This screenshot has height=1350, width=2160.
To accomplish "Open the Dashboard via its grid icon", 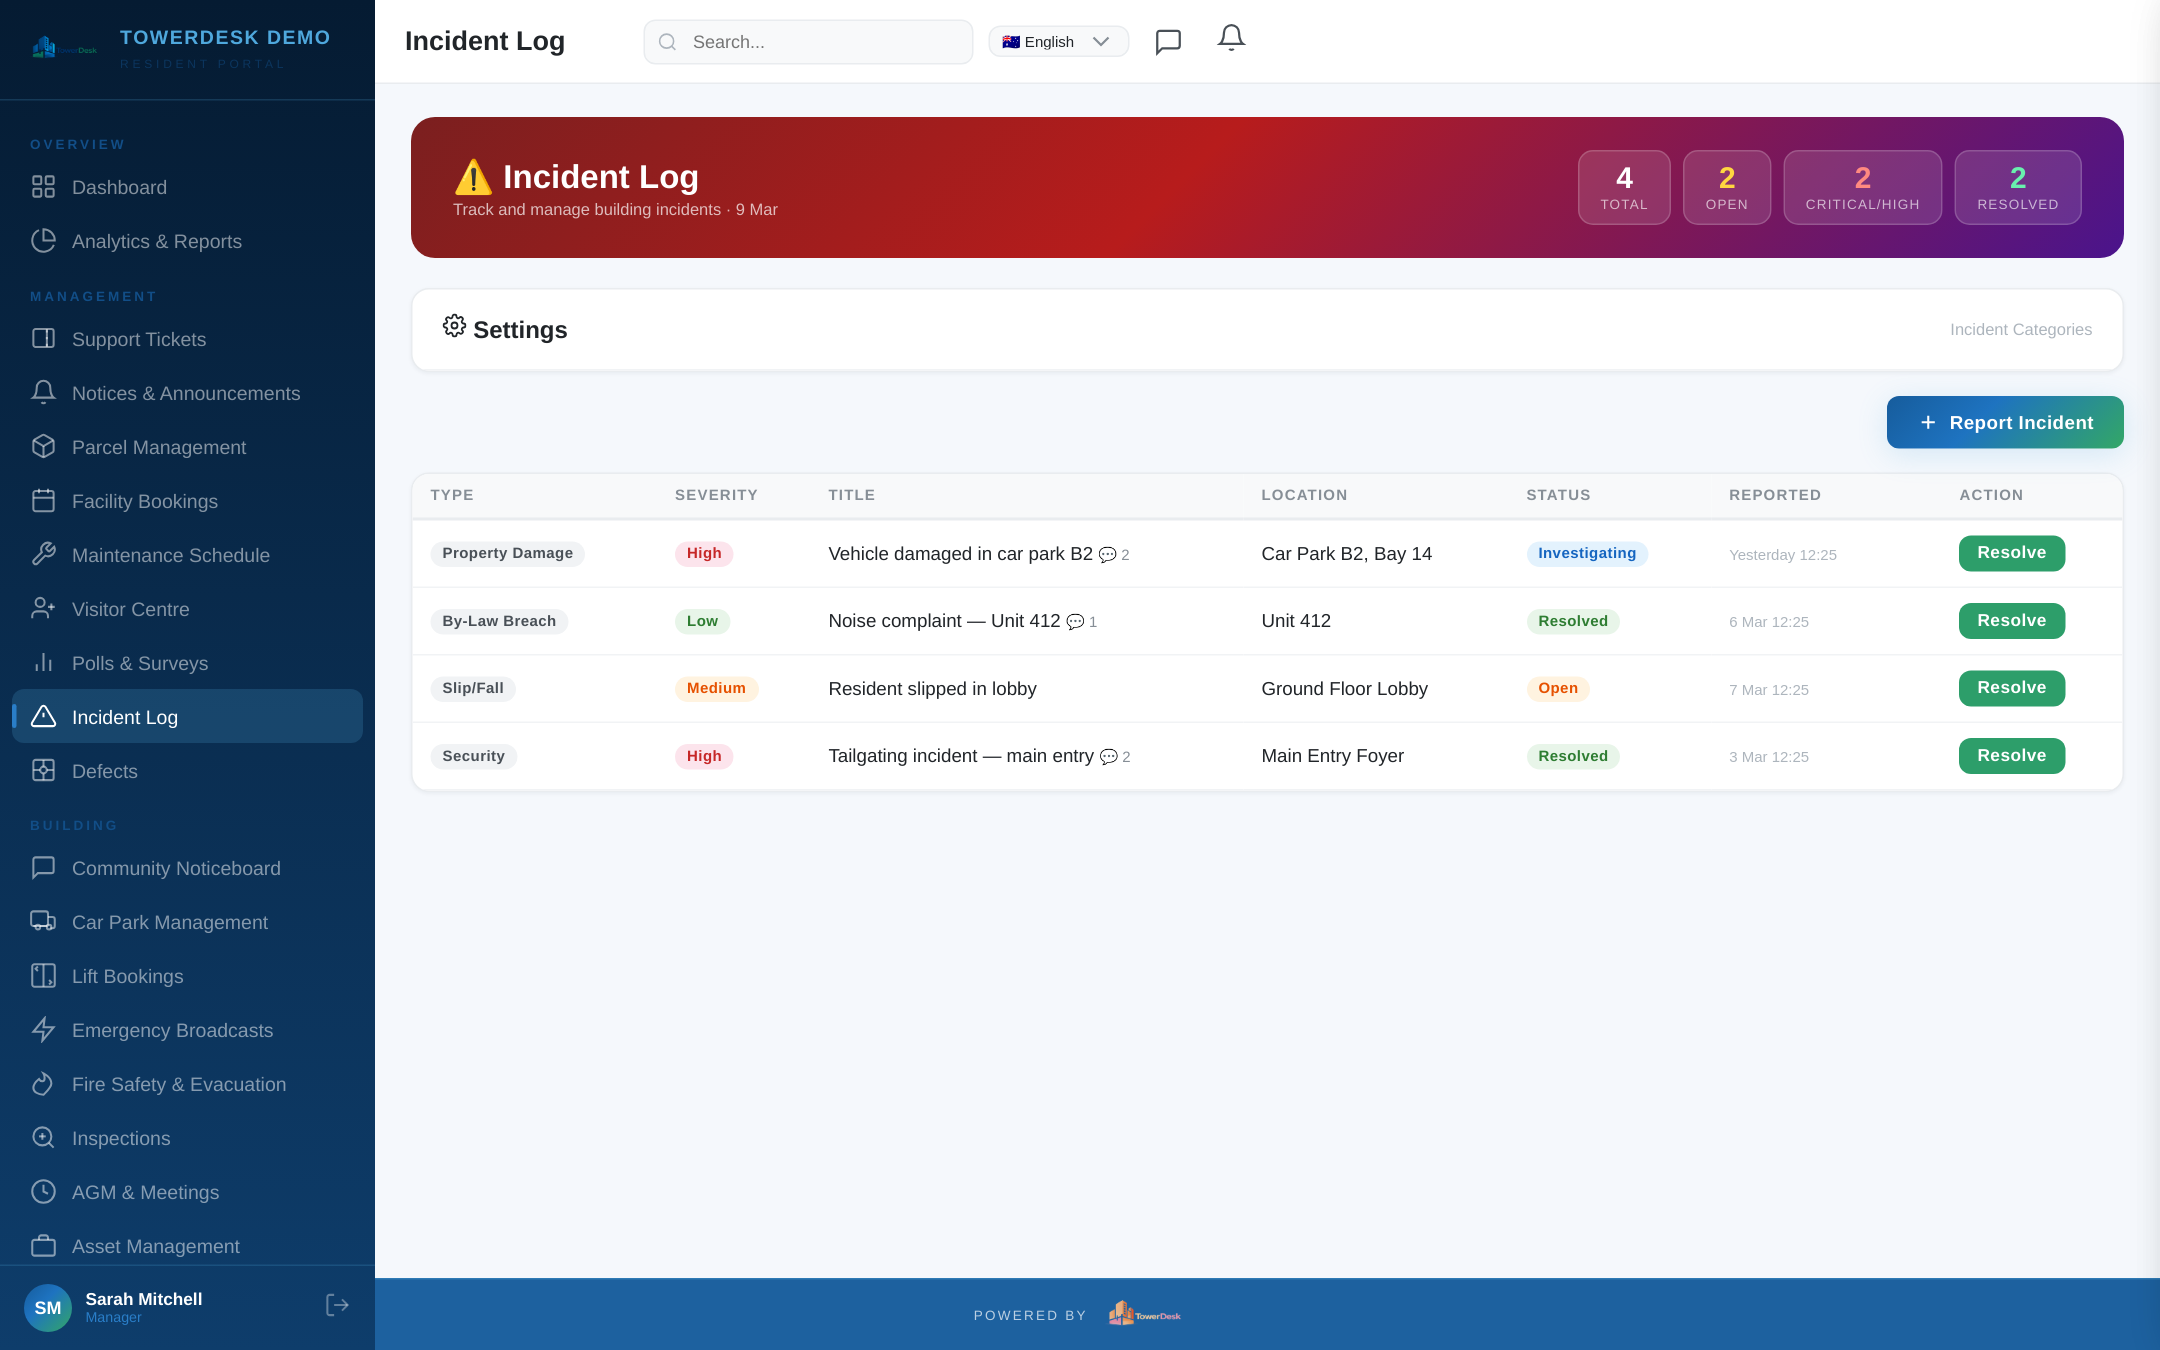I will coord(43,187).
